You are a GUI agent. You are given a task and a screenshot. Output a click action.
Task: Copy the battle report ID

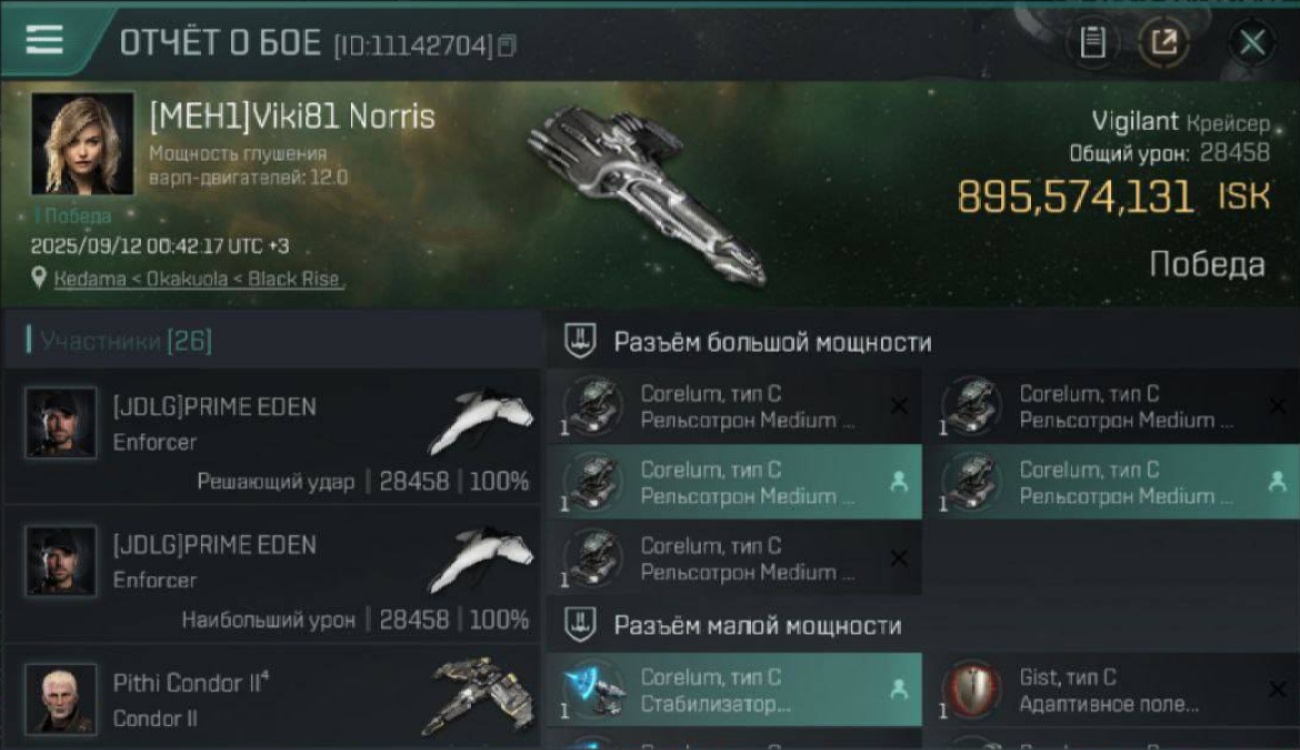point(507,45)
